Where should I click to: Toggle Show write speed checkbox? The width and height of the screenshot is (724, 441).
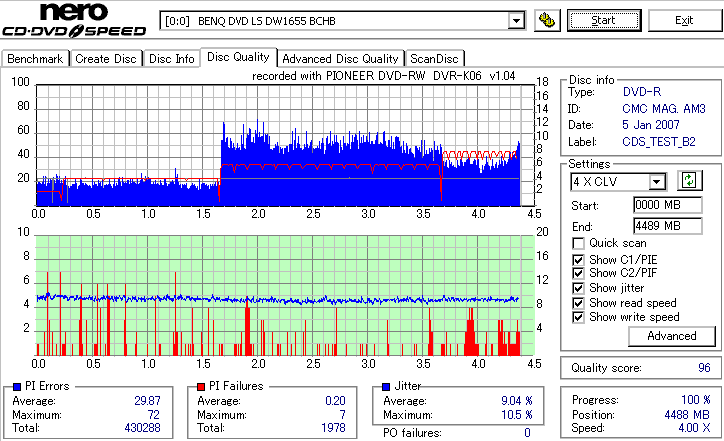578,317
